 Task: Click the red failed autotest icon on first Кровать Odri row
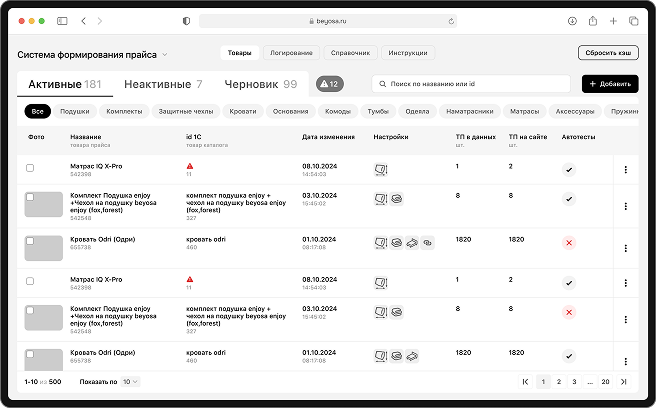(x=568, y=243)
